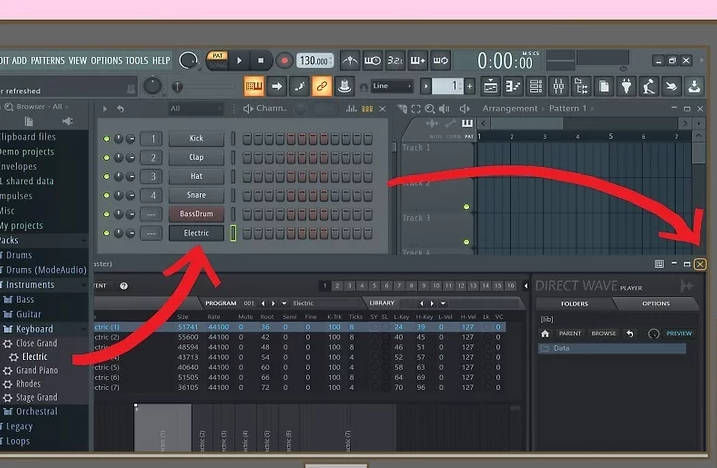This screenshot has height=468, width=717.
Task: Stop playback with the stop button
Action: pos(261,60)
